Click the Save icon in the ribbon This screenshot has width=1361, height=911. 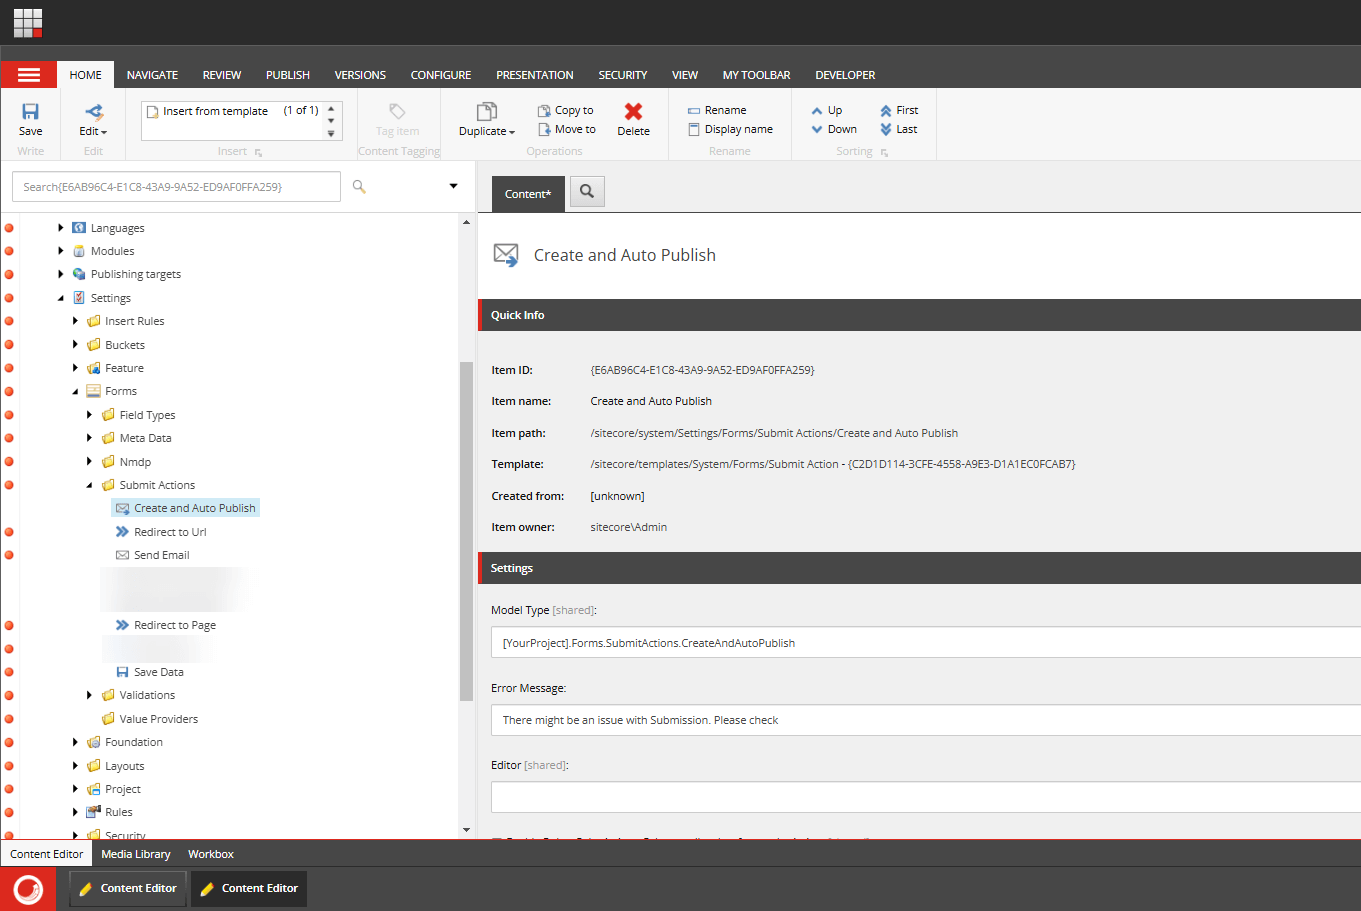click(30, 112)
